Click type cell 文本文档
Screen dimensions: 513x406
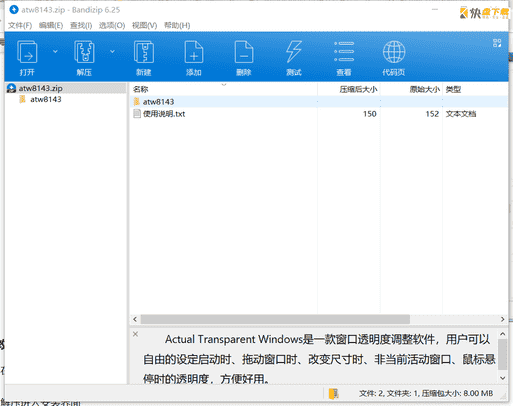point(461,114)
